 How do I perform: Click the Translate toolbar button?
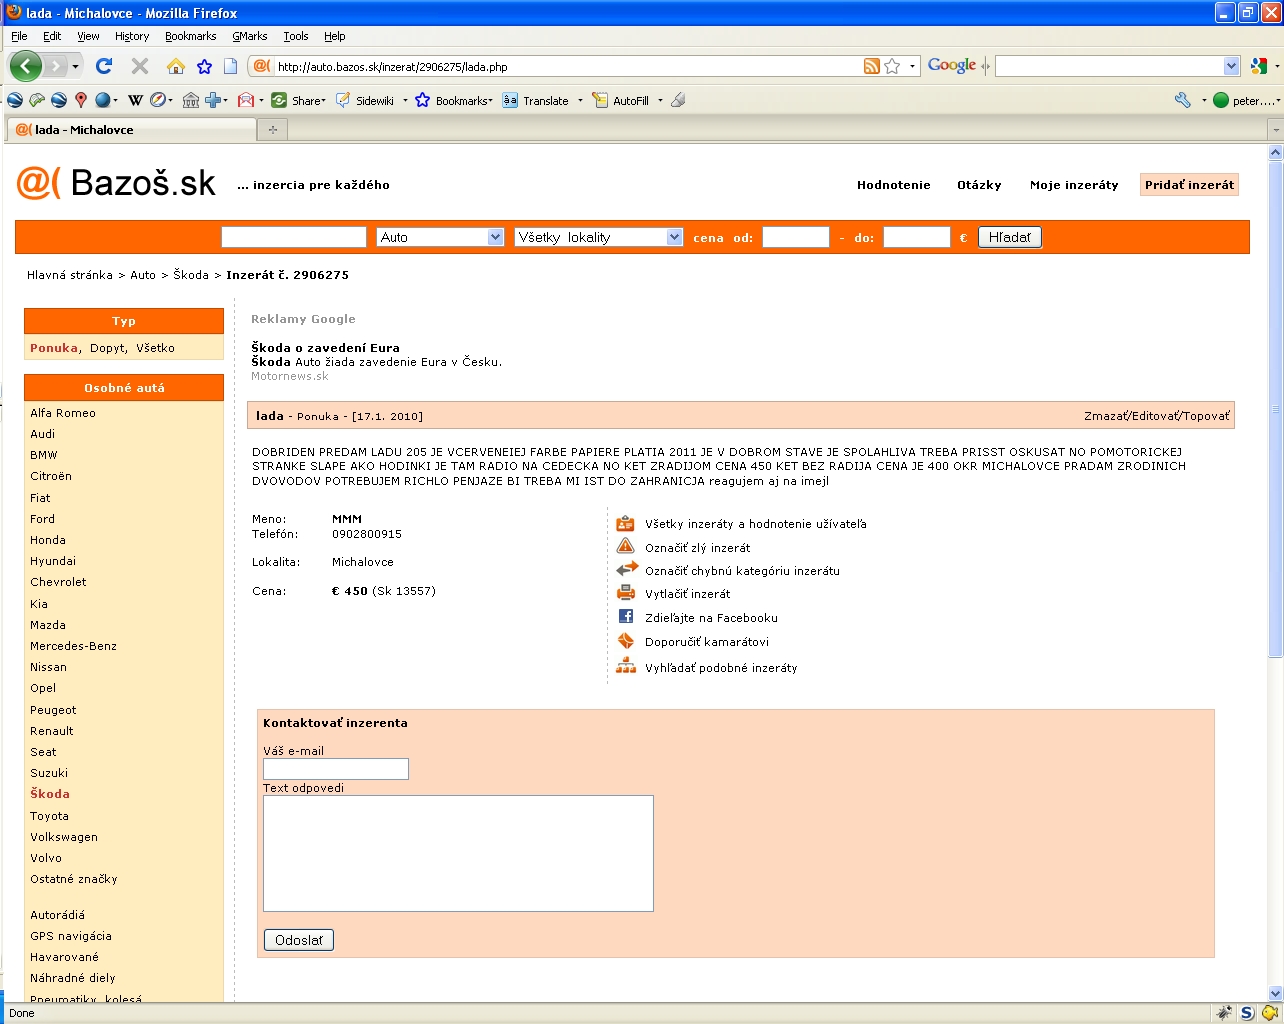pos(536,100)
